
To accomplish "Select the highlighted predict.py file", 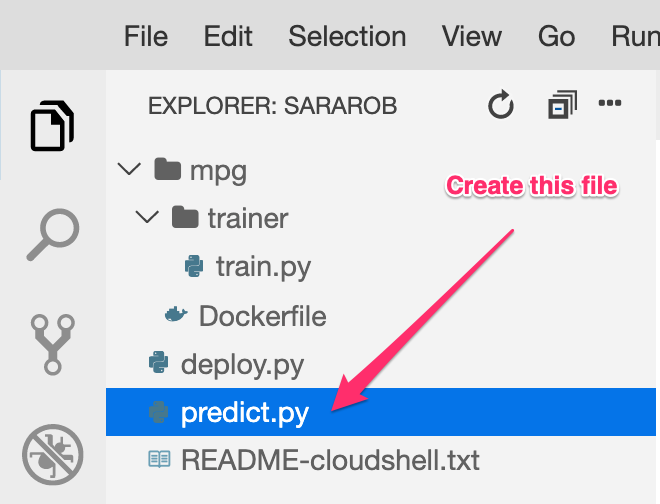I will (244, 412).
